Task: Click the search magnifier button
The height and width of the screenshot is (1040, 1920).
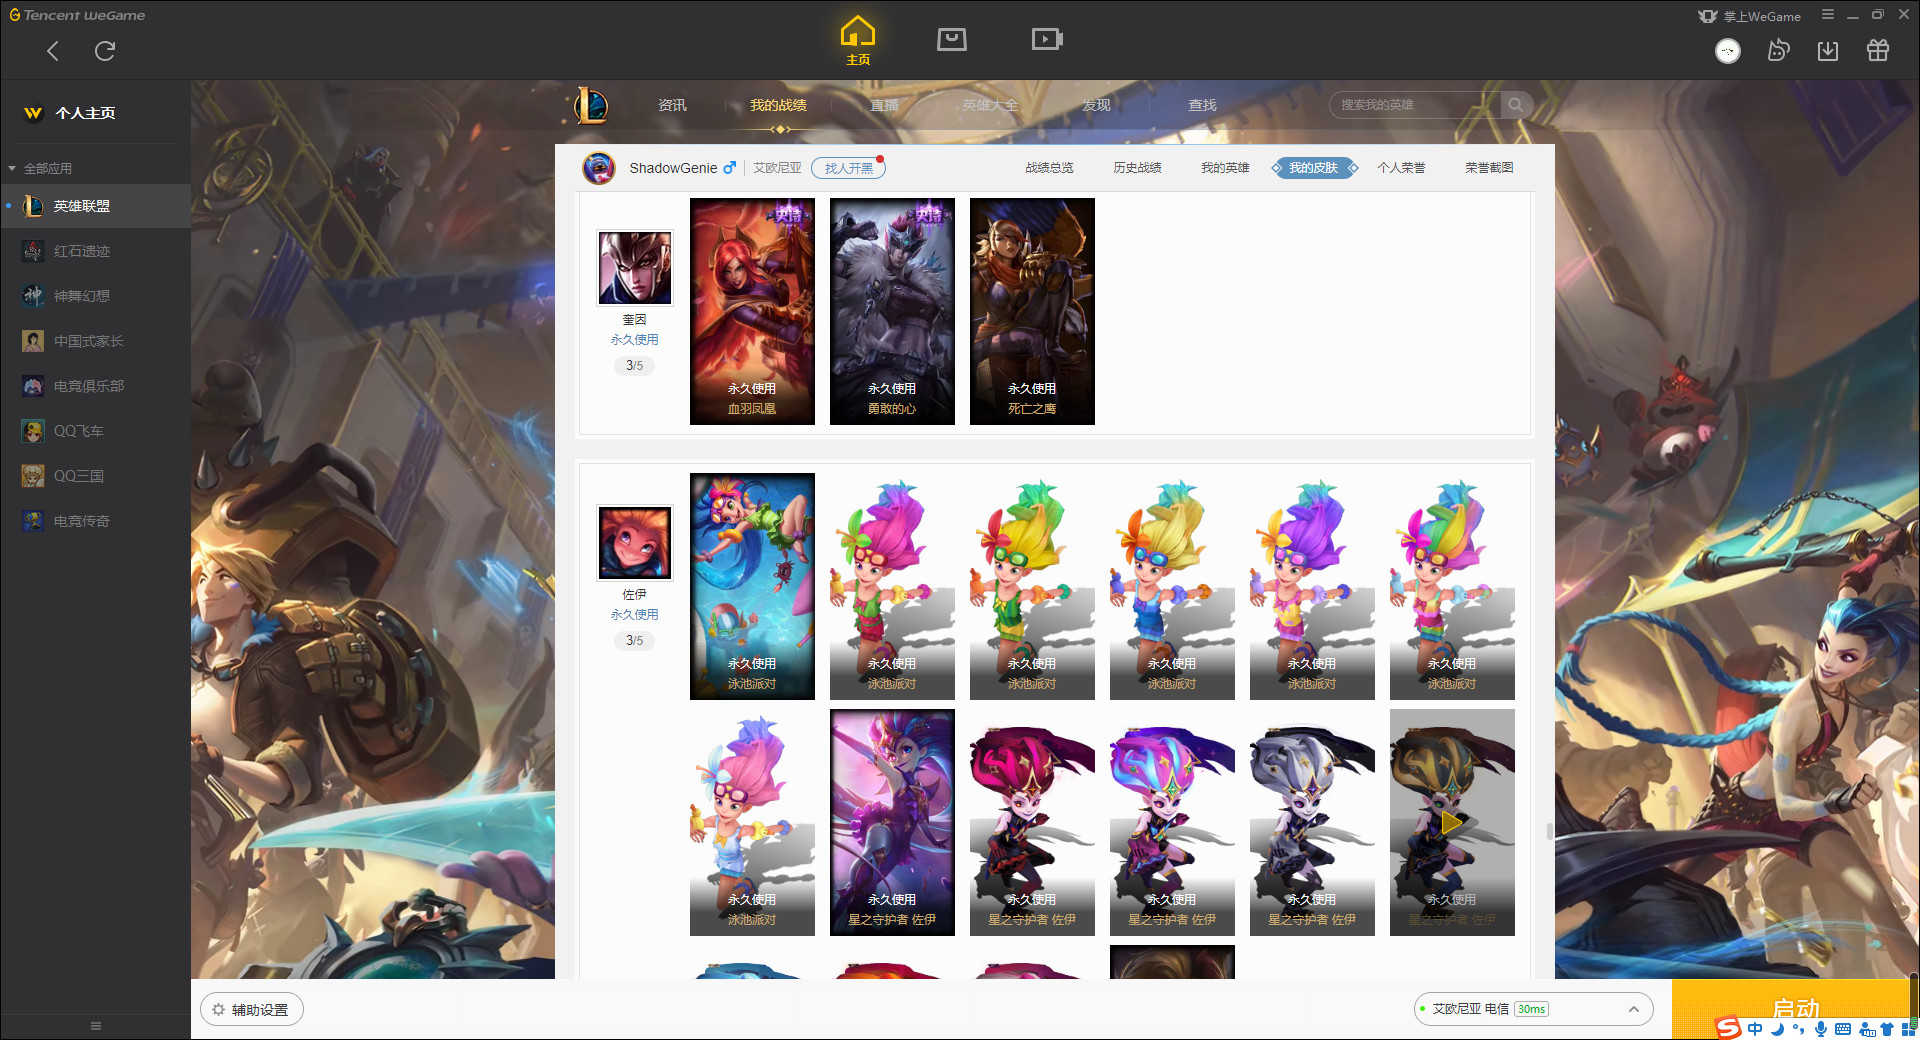Action: tap(1515, 105)
